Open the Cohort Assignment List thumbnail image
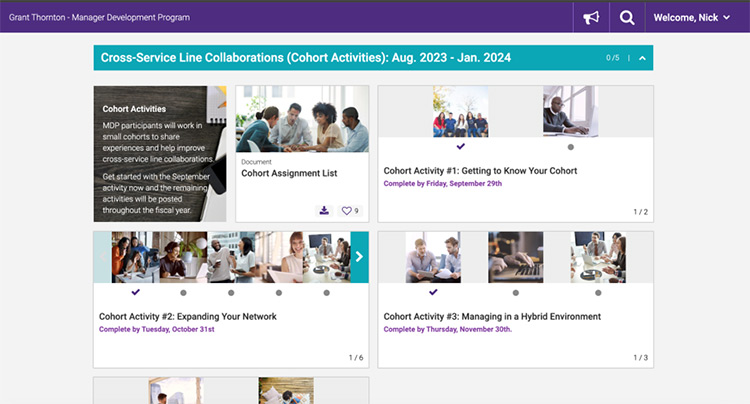 coord(301,118)
